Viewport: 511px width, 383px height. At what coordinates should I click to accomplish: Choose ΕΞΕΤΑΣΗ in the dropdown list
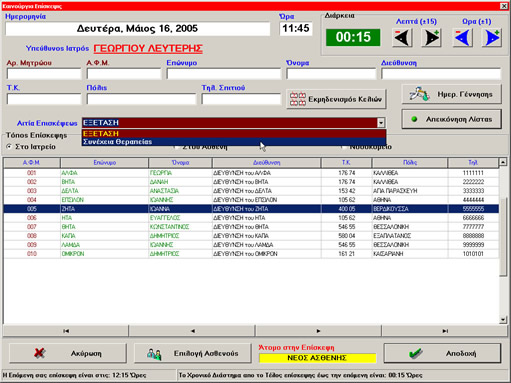pyautogui.click(x=234, y=133)
